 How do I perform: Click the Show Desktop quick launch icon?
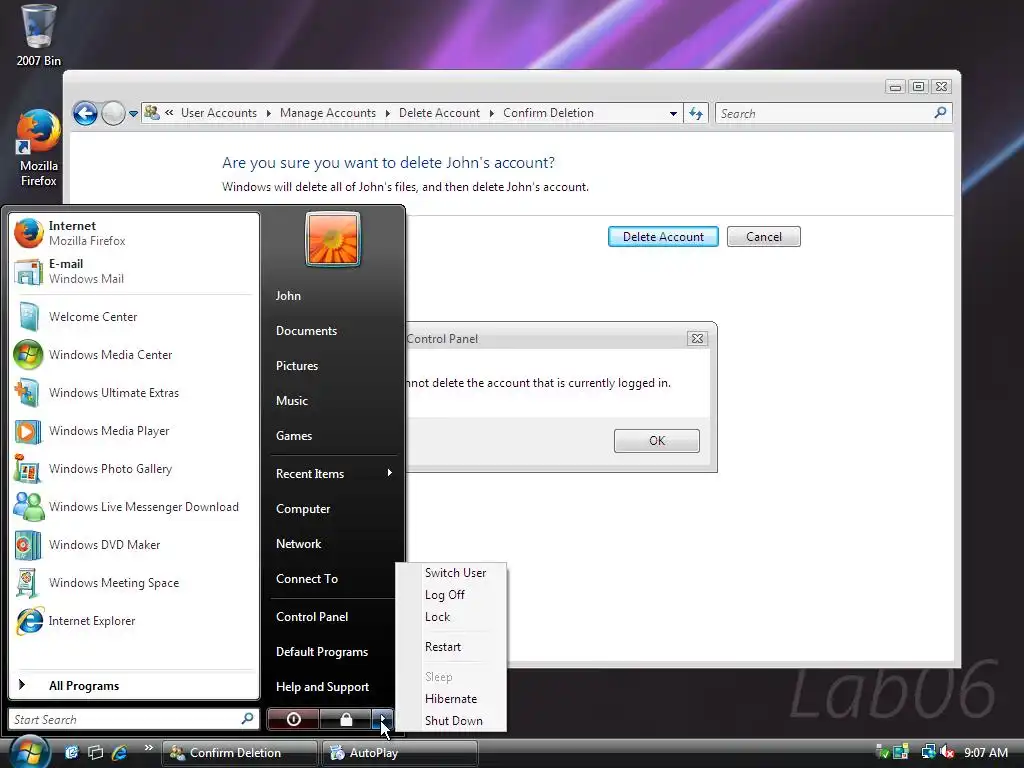click(71, 752)
